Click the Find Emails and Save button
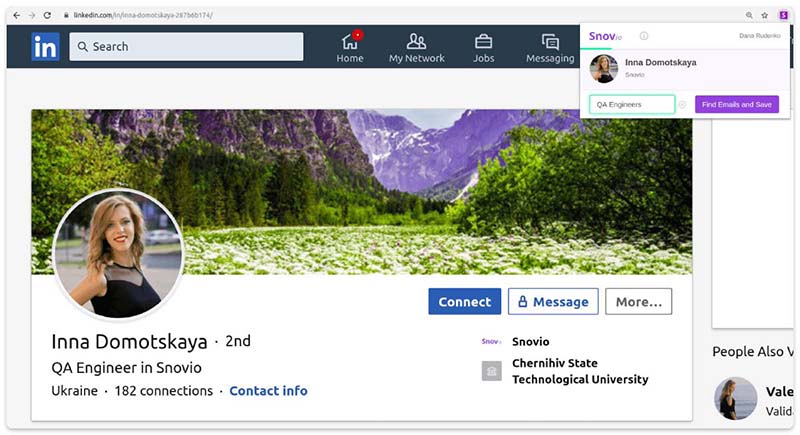Image resolution: width=800 pixels, height=435 pixels. (737, 105)
